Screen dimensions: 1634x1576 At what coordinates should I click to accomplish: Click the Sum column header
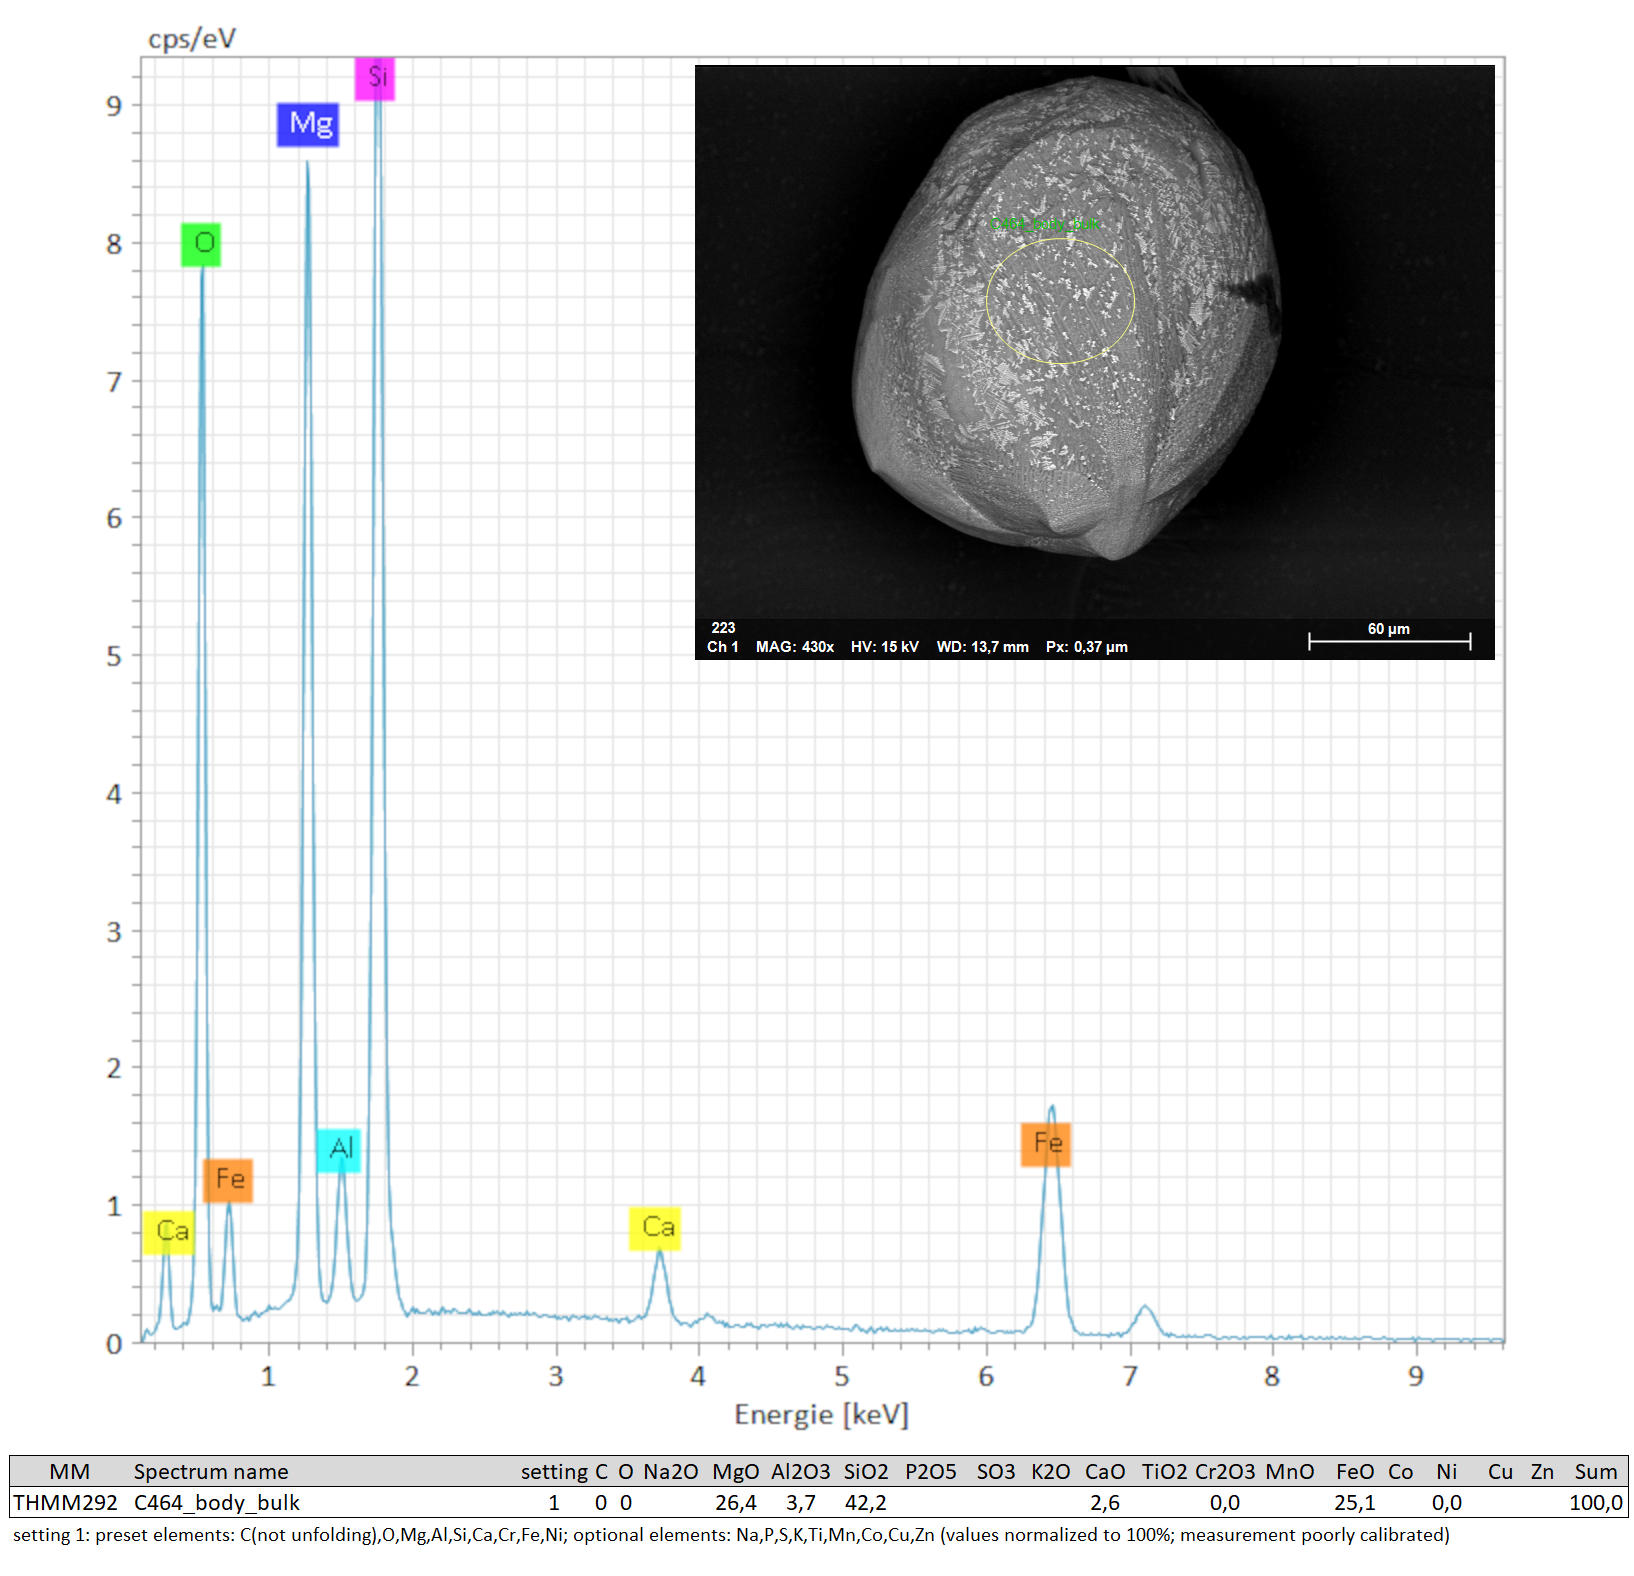coord(1595,1471)
